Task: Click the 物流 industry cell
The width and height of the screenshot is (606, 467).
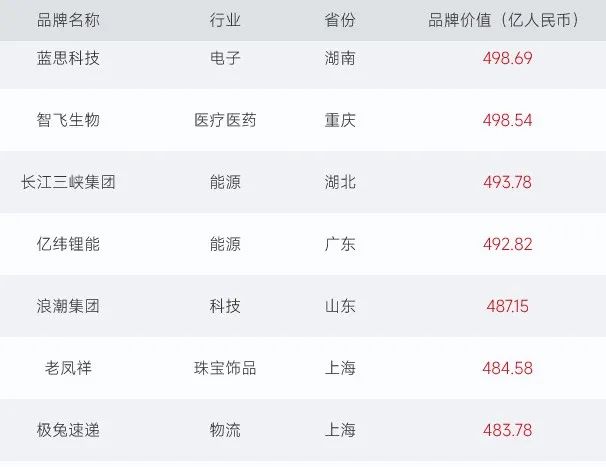Action: click(225, 430)
